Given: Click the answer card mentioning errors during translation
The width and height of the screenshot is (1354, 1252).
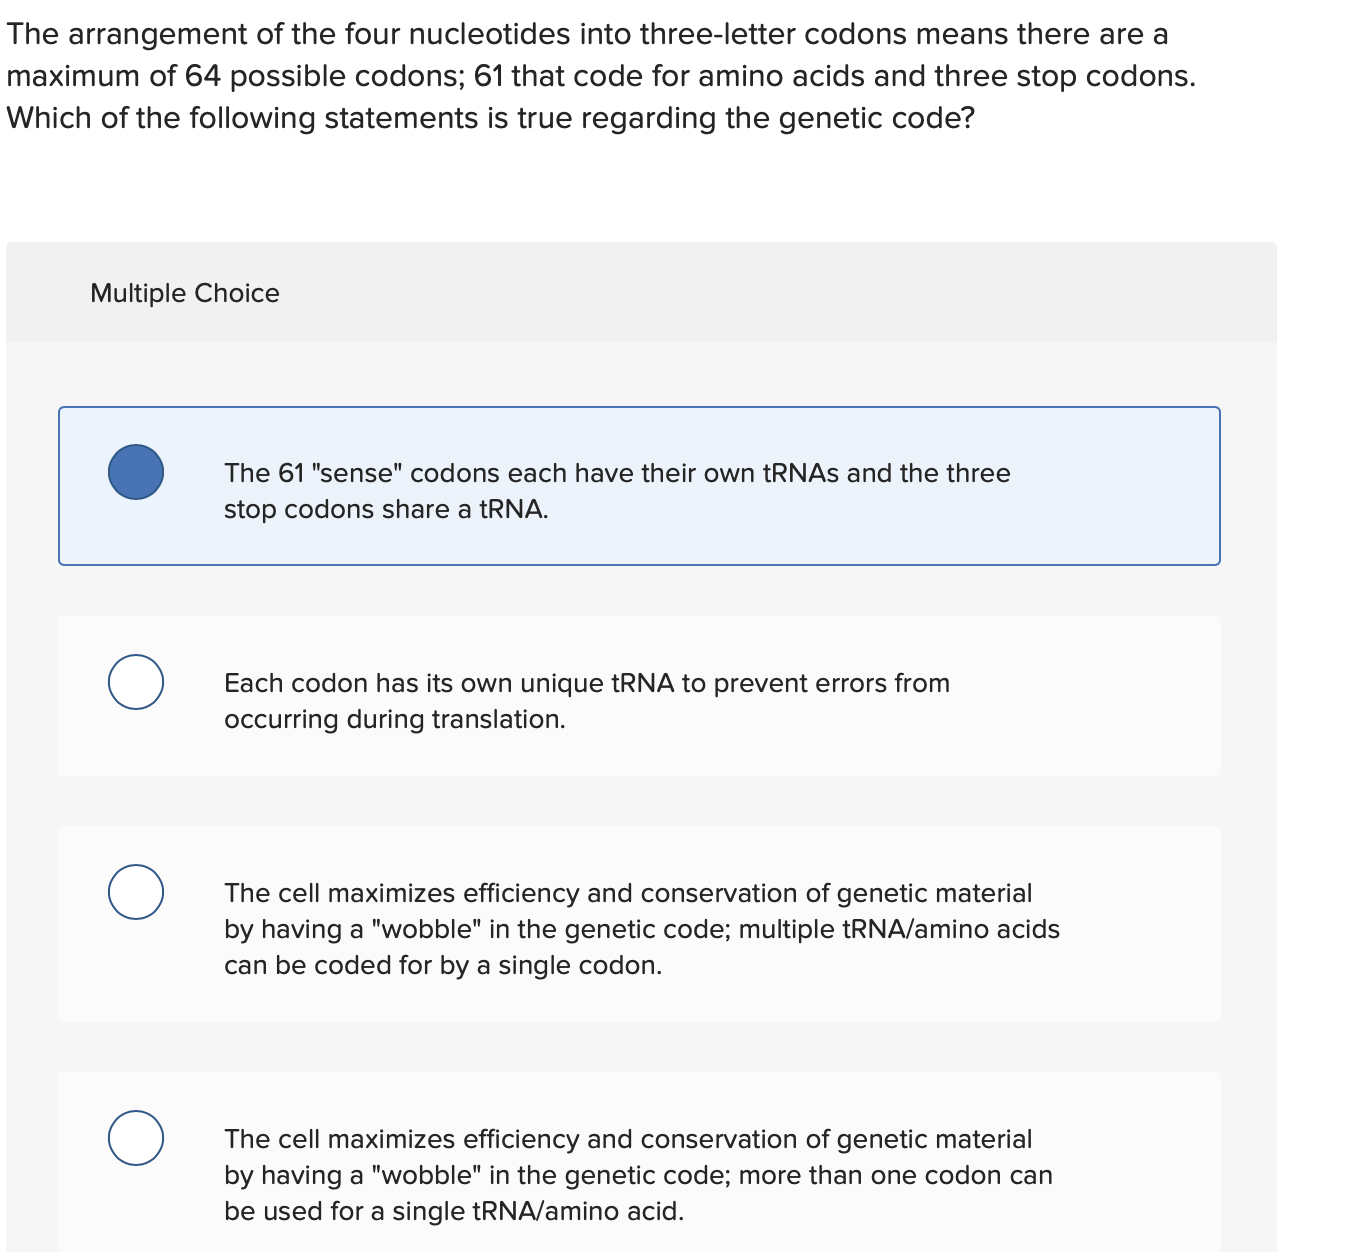Looking at the screenshot, I should point(639,697).
